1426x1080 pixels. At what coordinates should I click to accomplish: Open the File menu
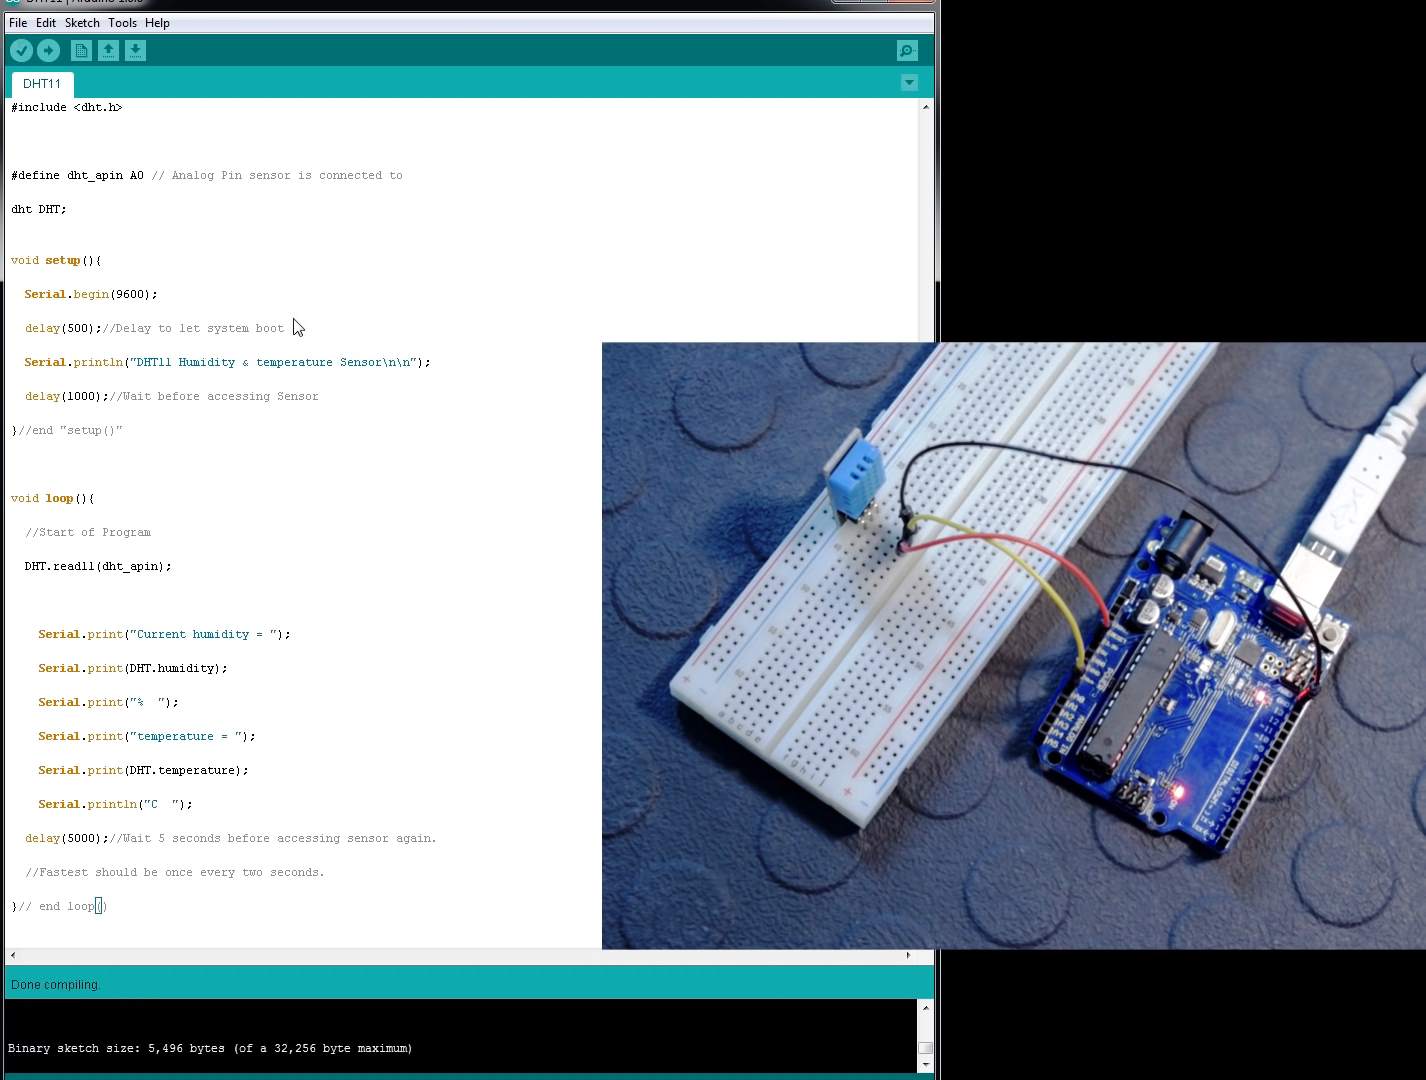[x=16, y=22]
